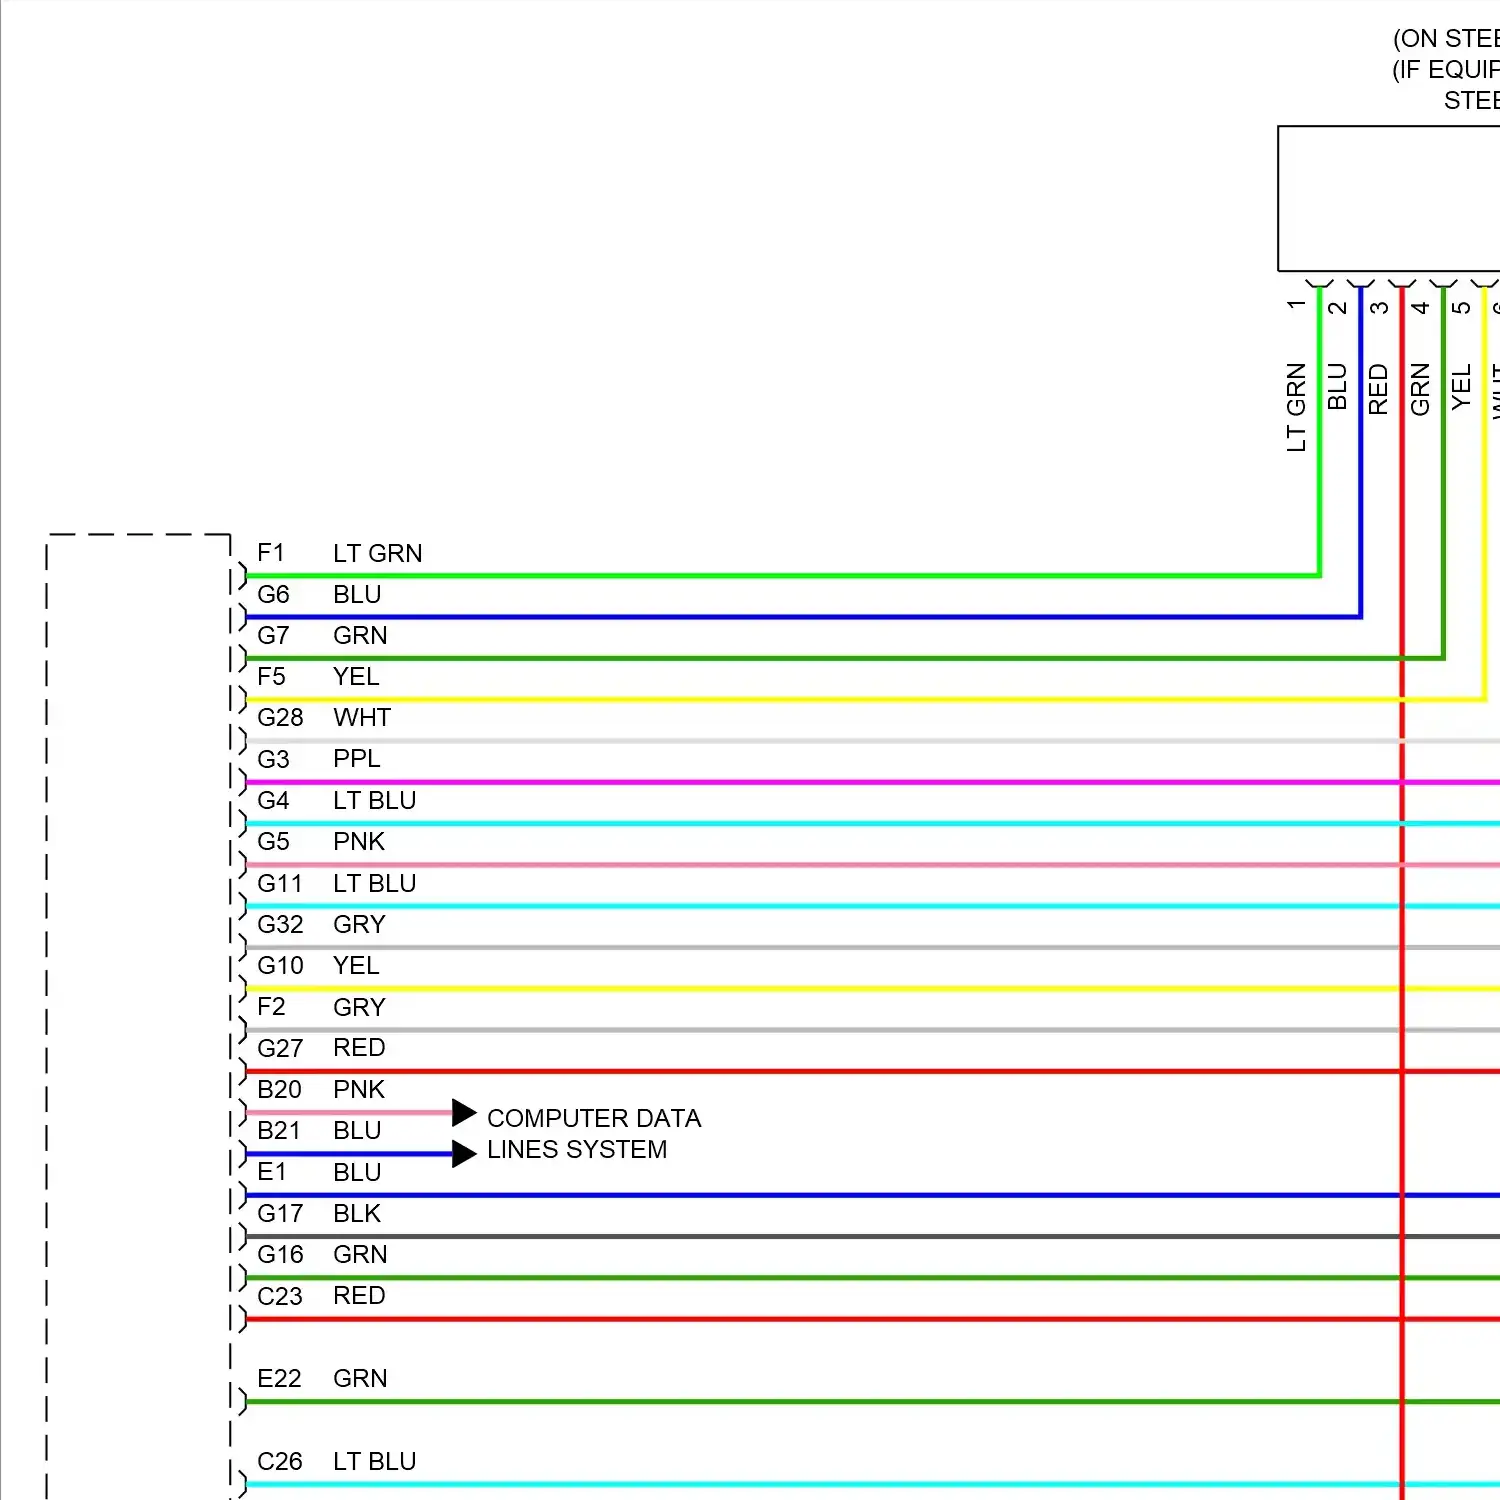The width and height of the screenshot is (1500, 1500).
Task: Click the RED color label beside C23
Action: pos(359,1295)
